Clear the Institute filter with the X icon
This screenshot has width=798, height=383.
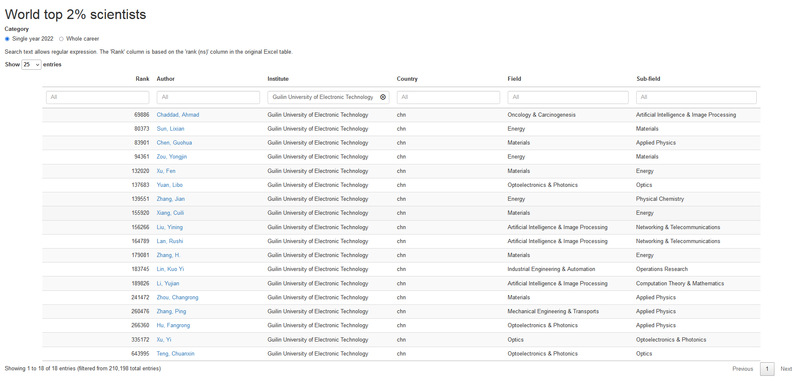383,97
